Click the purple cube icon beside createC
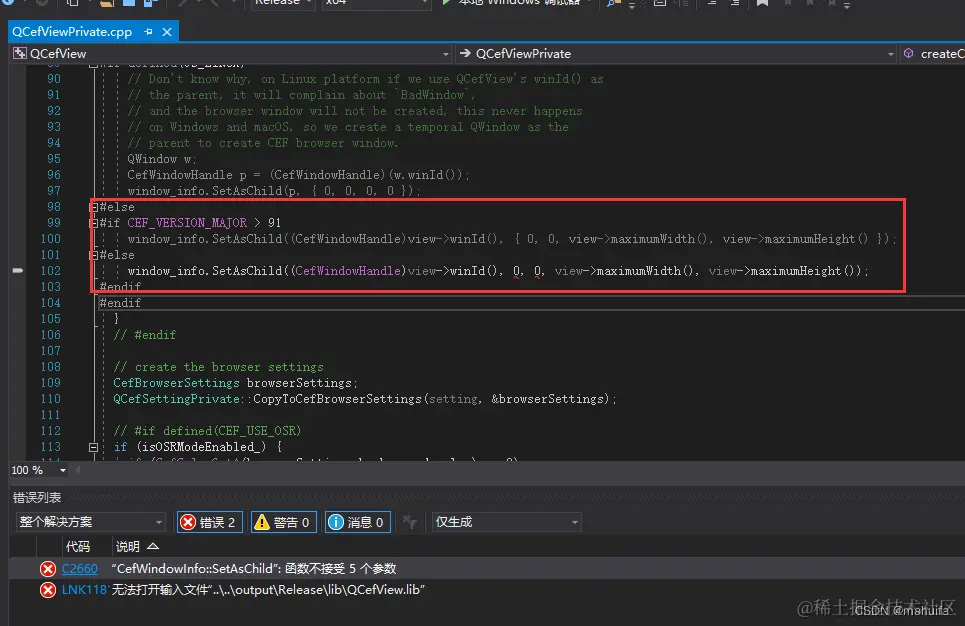The image size is (965, 626). coord(908,54)
